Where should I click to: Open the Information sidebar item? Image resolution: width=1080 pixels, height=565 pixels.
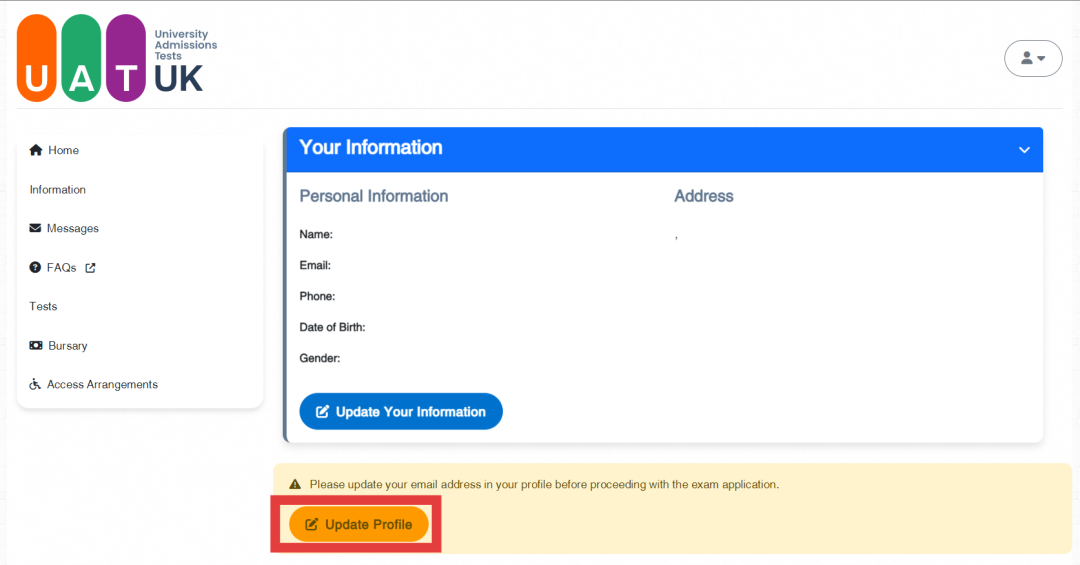[58, 189]
